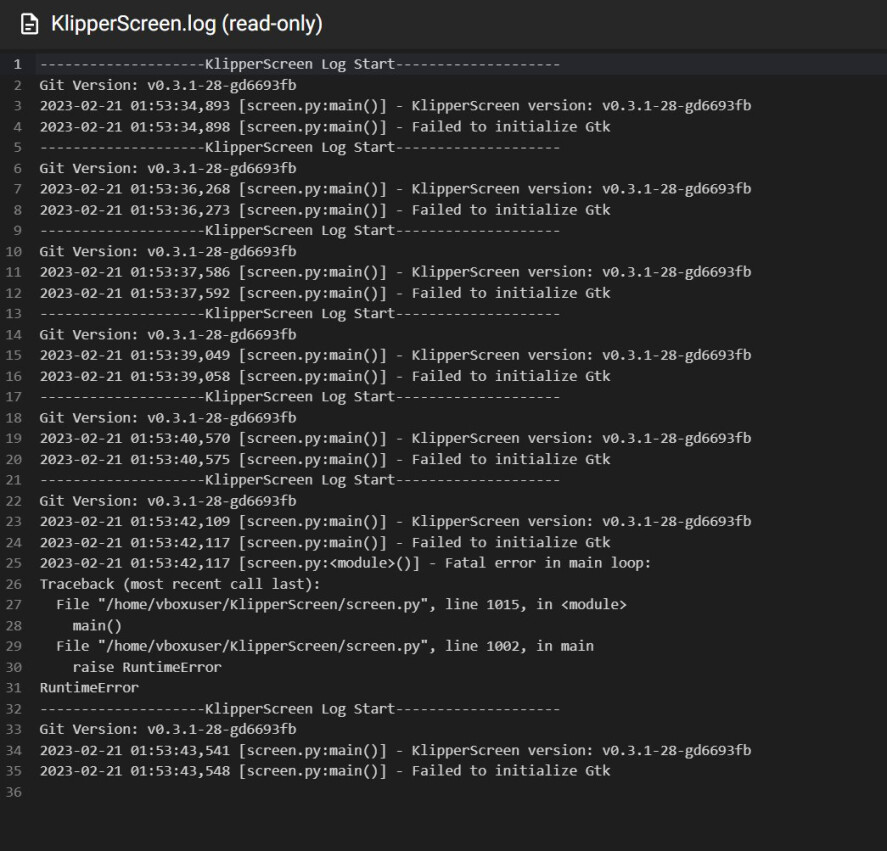Viewport: 887px width, 851px height.
Task: Click the Git Version text on line 33
Action: 168,730
